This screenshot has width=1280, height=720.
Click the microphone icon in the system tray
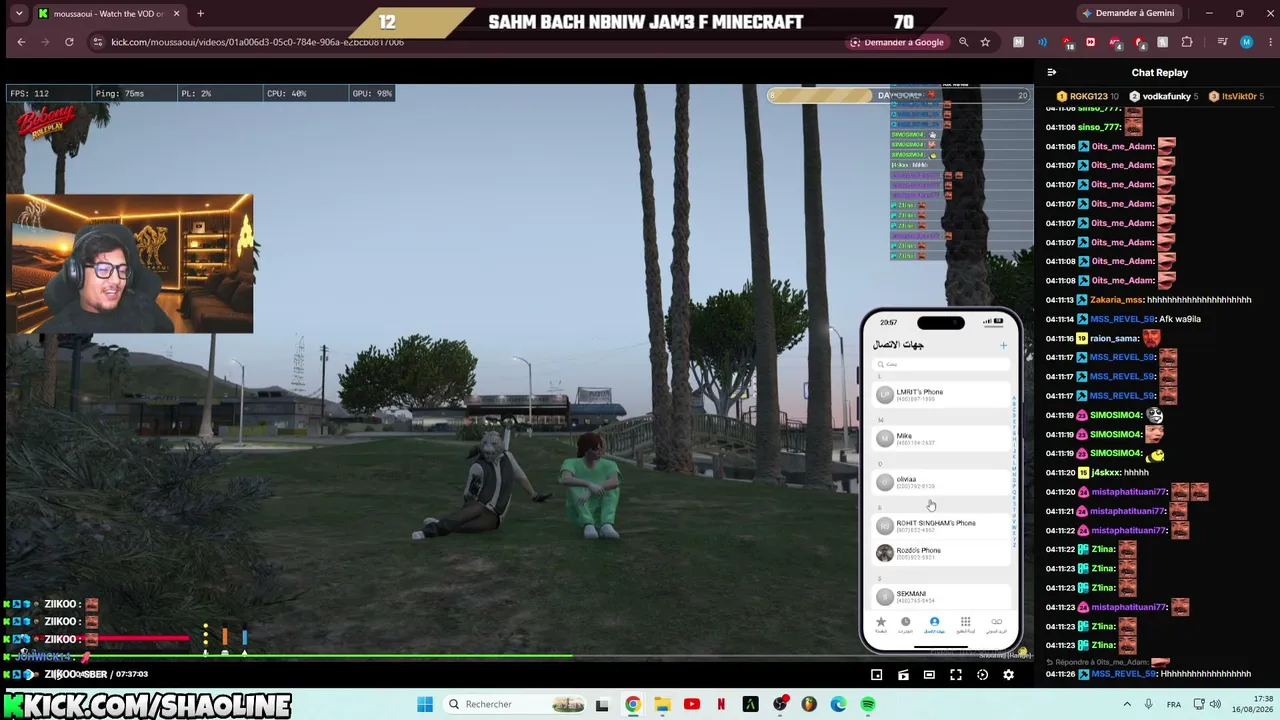(x=1148, y=704)
